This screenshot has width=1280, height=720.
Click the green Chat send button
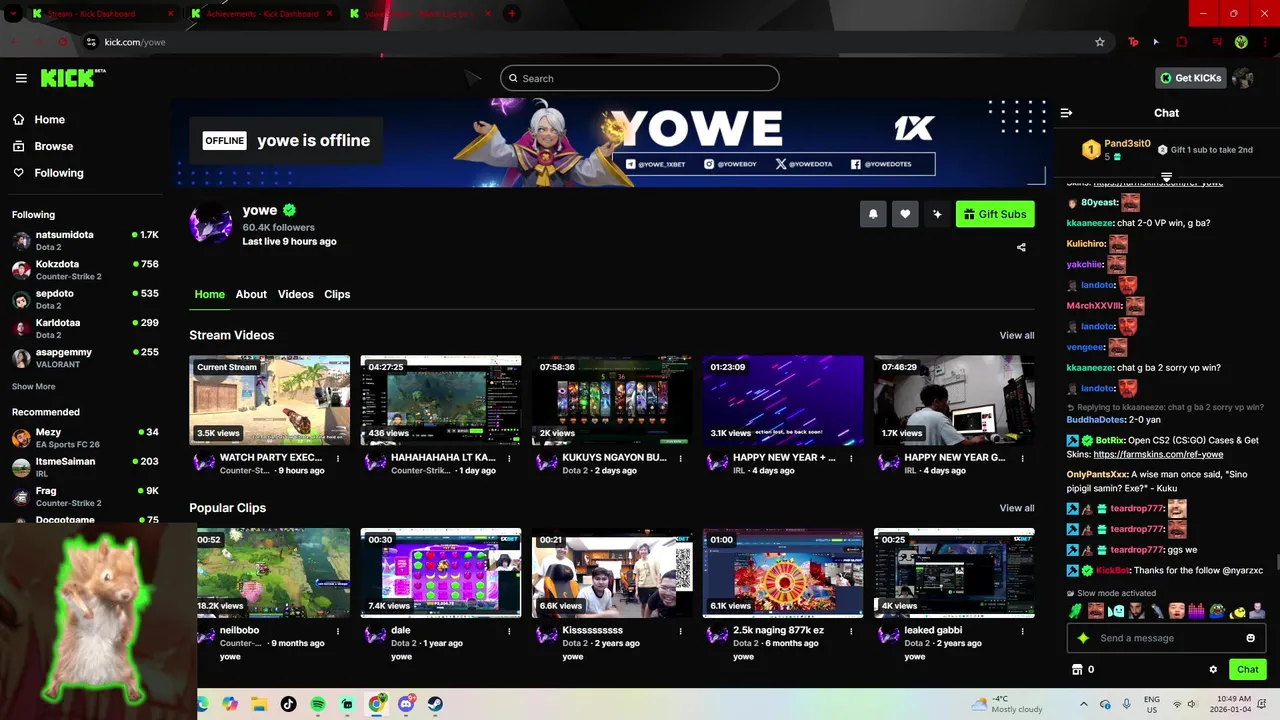(1247, 669)
